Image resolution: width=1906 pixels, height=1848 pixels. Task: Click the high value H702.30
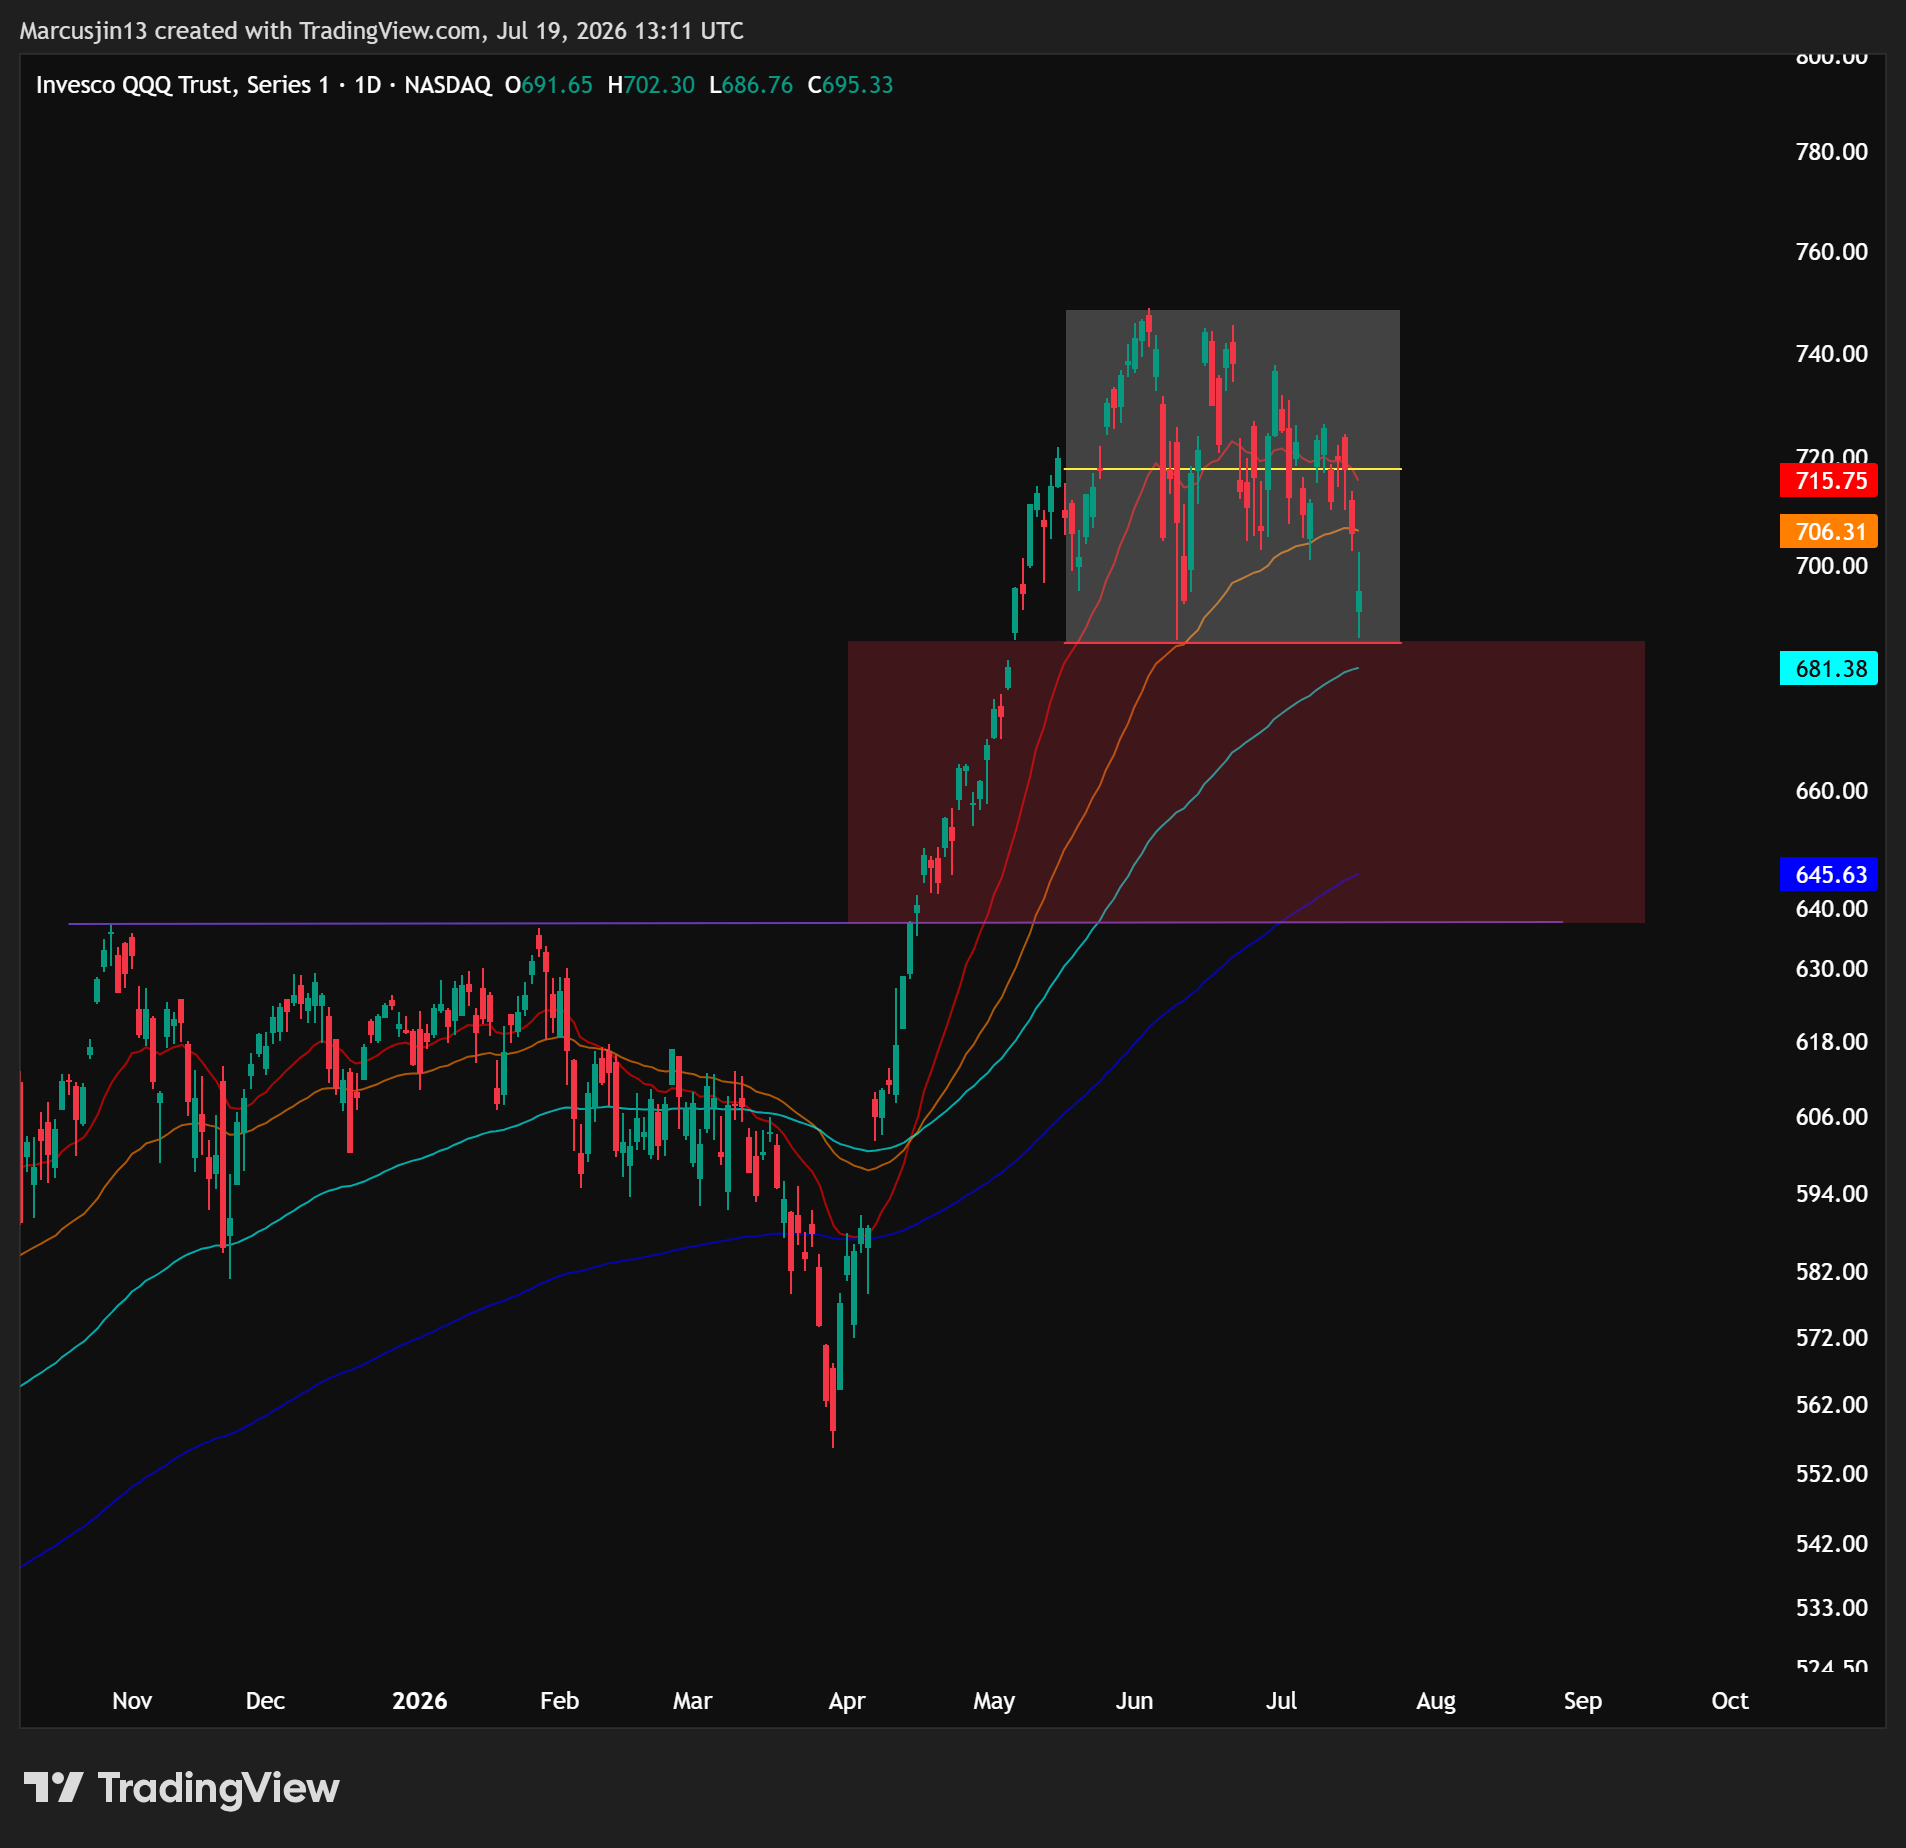(651, 85)
